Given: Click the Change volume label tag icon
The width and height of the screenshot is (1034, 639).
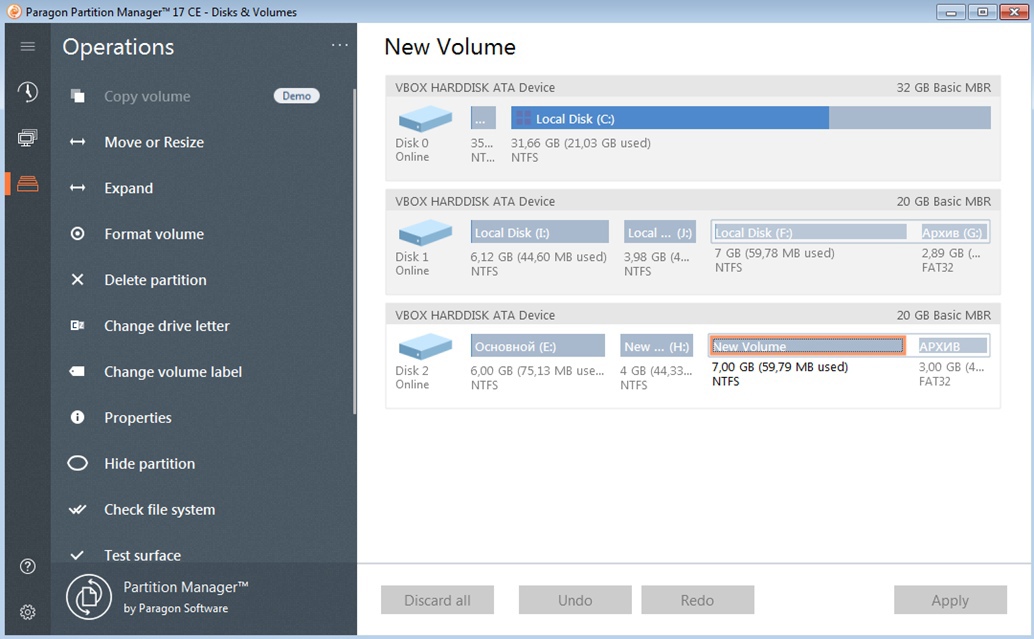Looking at the screenshot, I should (78, 371).
